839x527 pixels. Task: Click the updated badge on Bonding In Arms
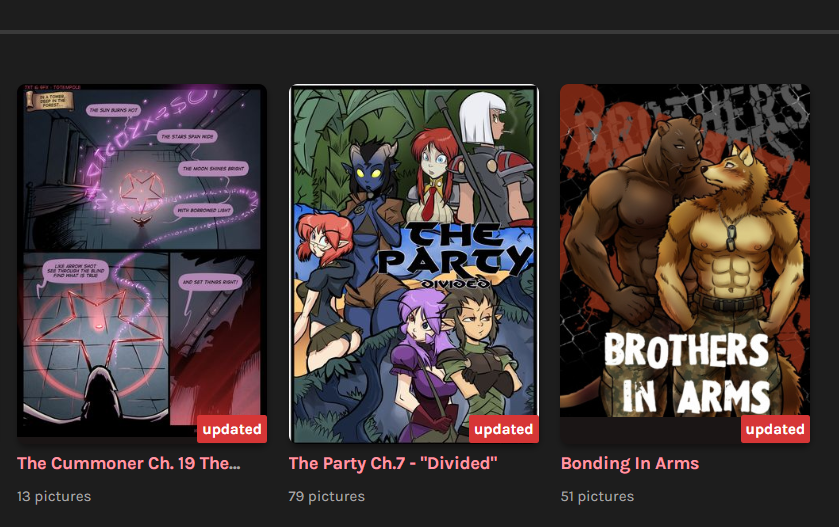pyautogui.click(x=775, y=429)
